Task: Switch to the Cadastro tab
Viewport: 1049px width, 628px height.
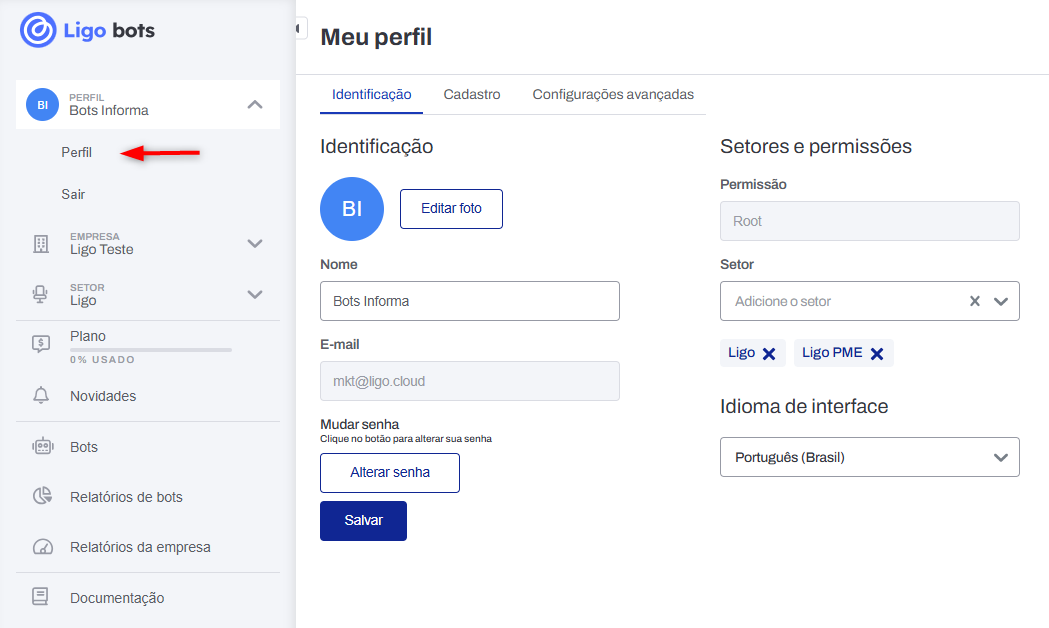Action: click(x=472, y=94)
